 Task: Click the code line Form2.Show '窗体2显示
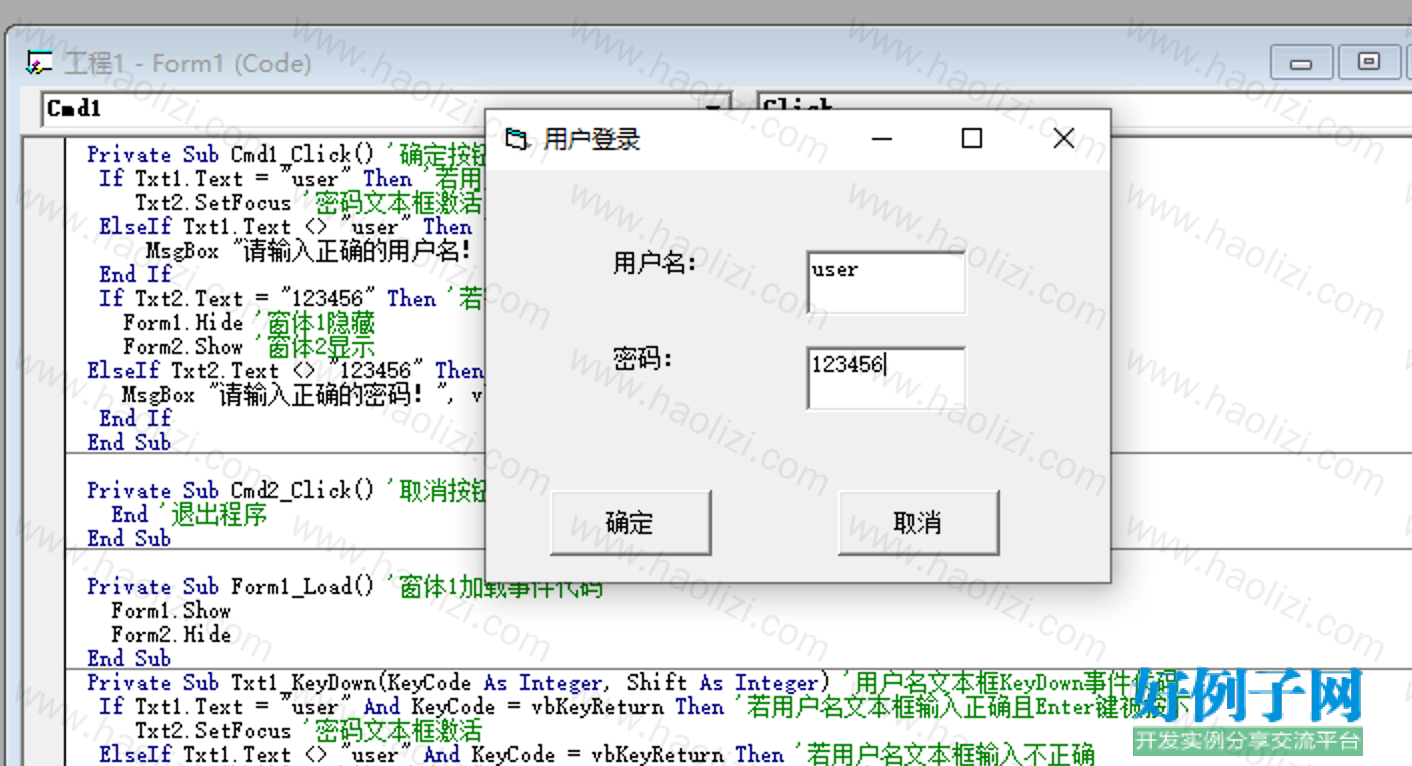click(249, 347)
